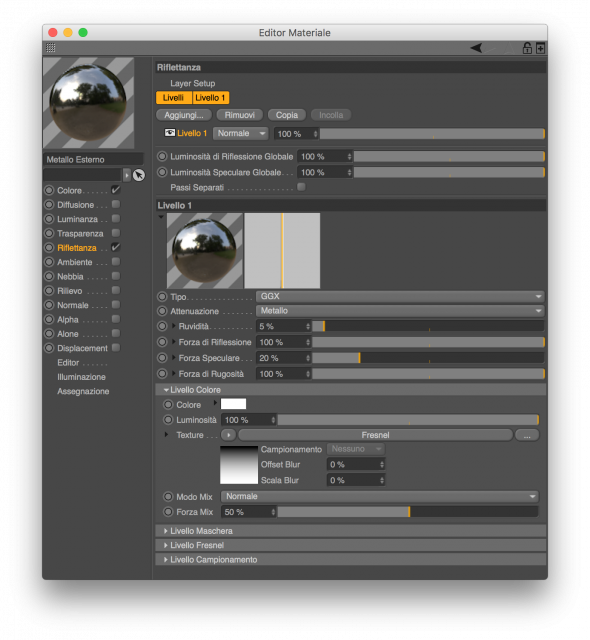Click the white Colore swatch
Image resolution: width=590 pixels, height=640 pixels.
click(x=233, y=404)
